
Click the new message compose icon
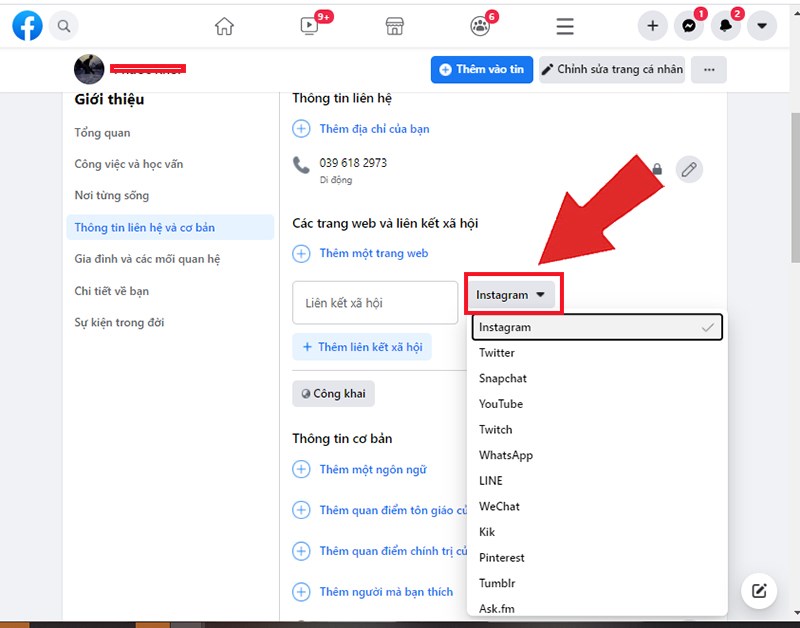(759, 591)
